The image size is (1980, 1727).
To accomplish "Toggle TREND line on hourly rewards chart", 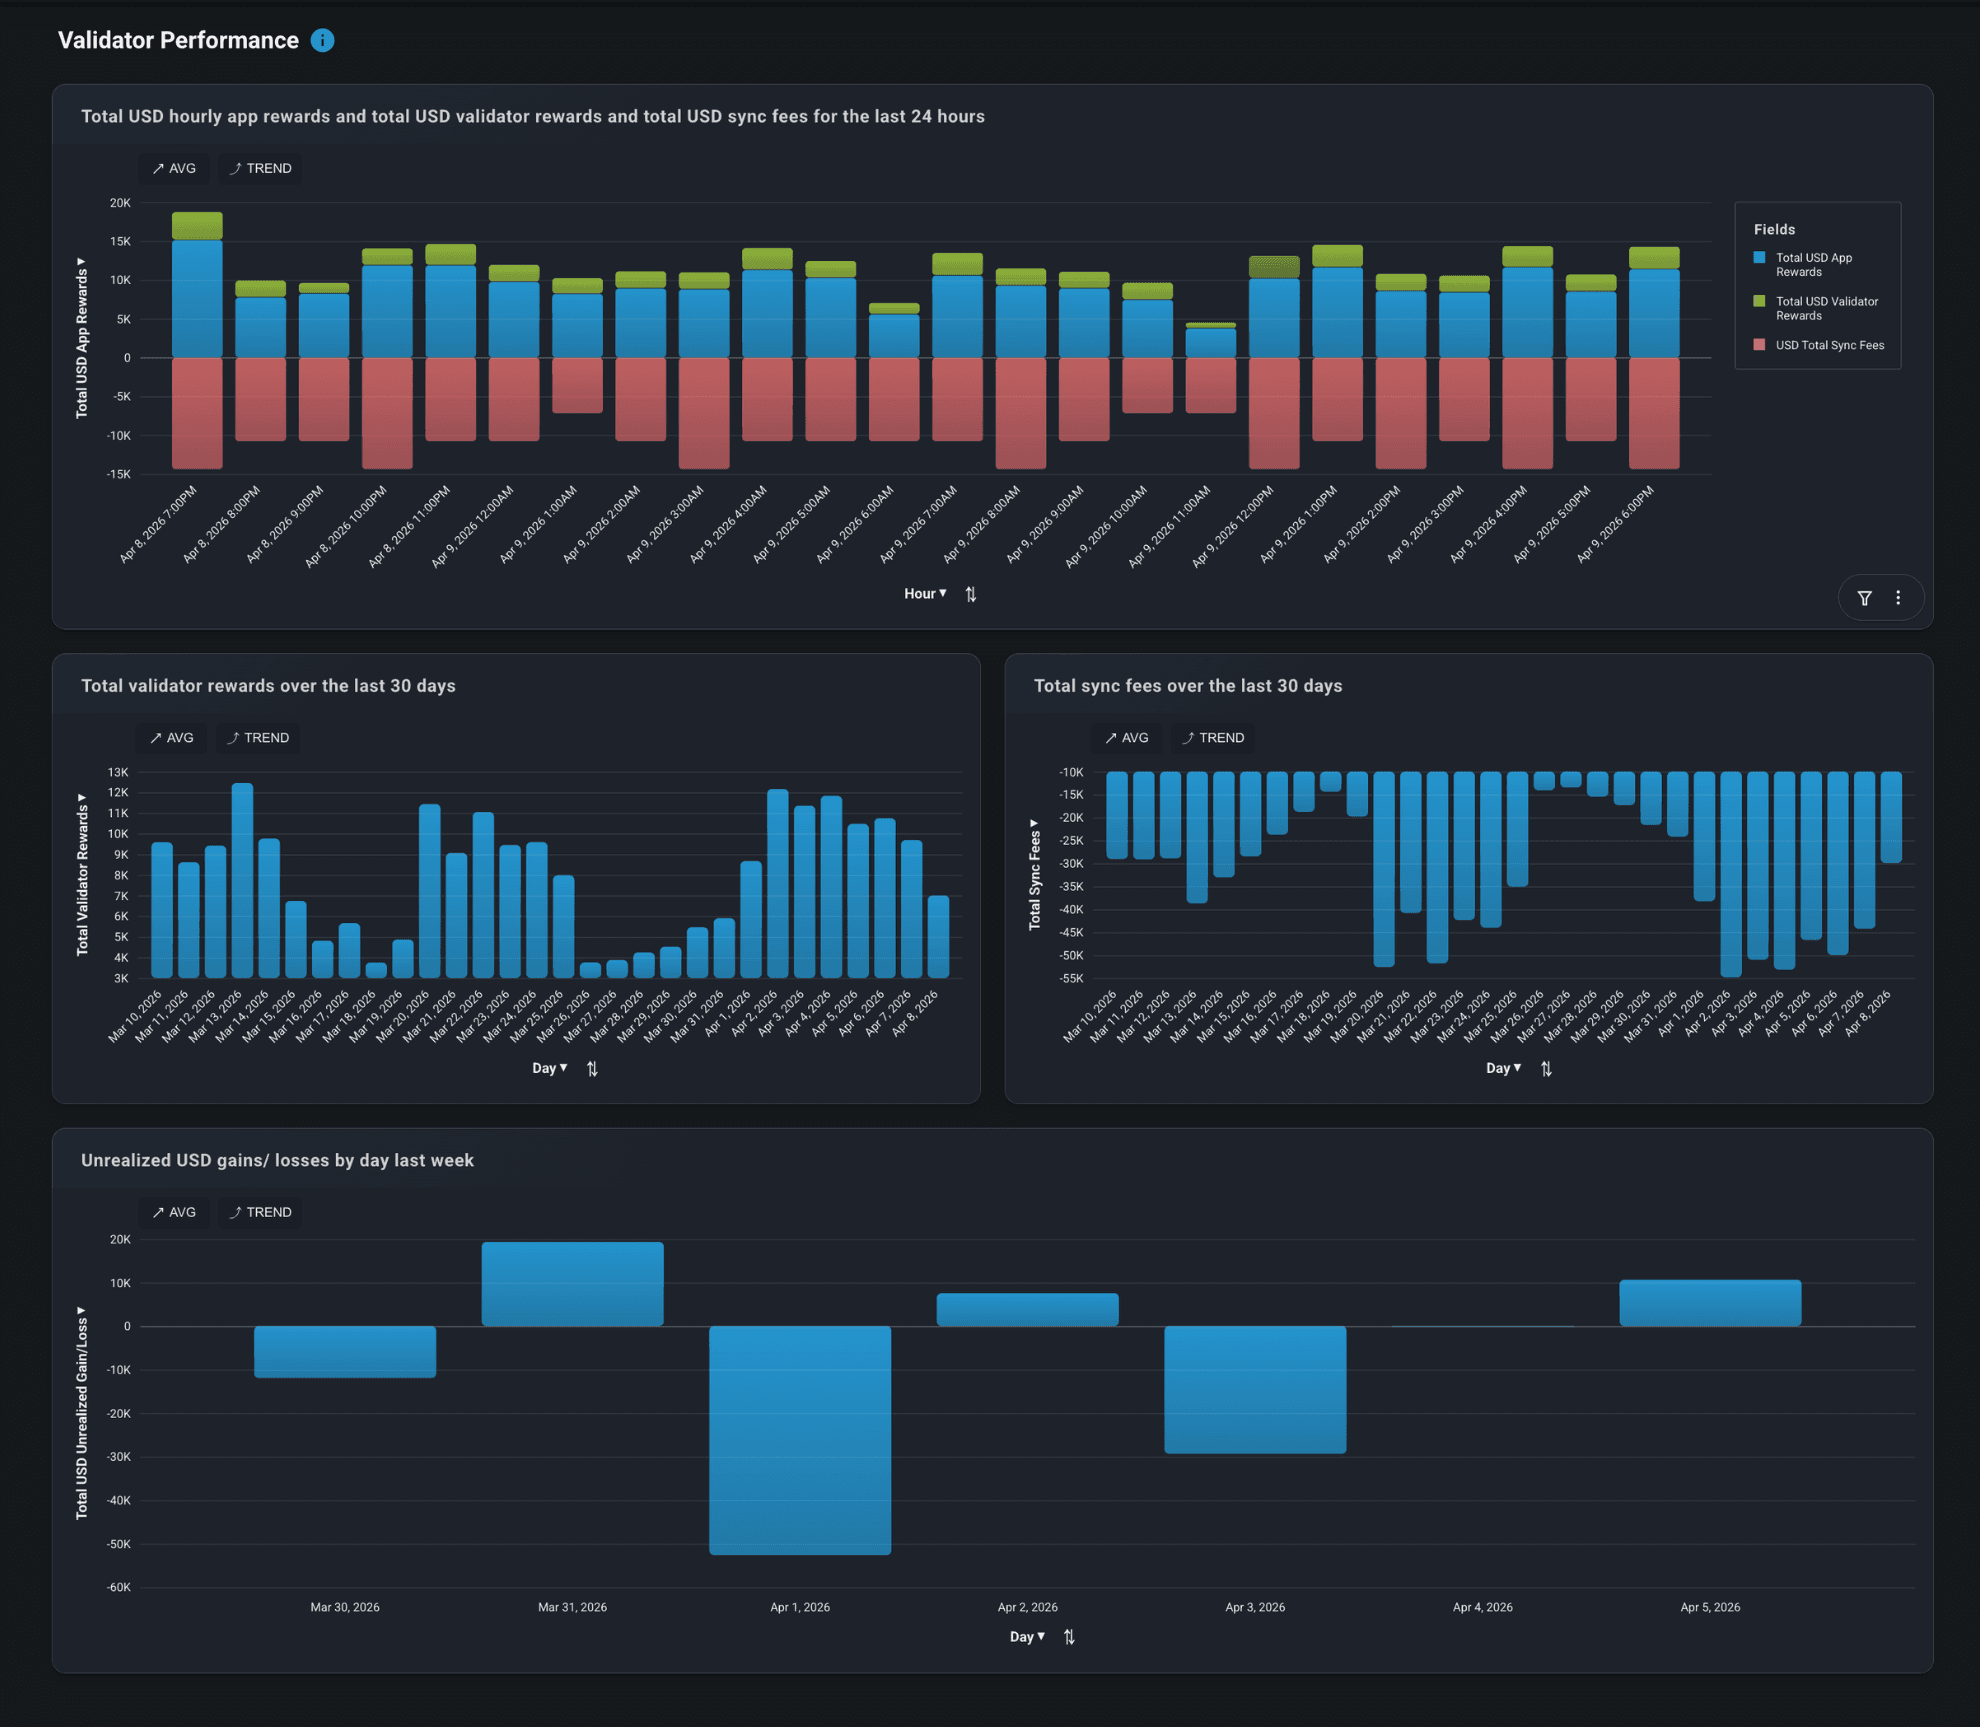I will pos(260,168).
